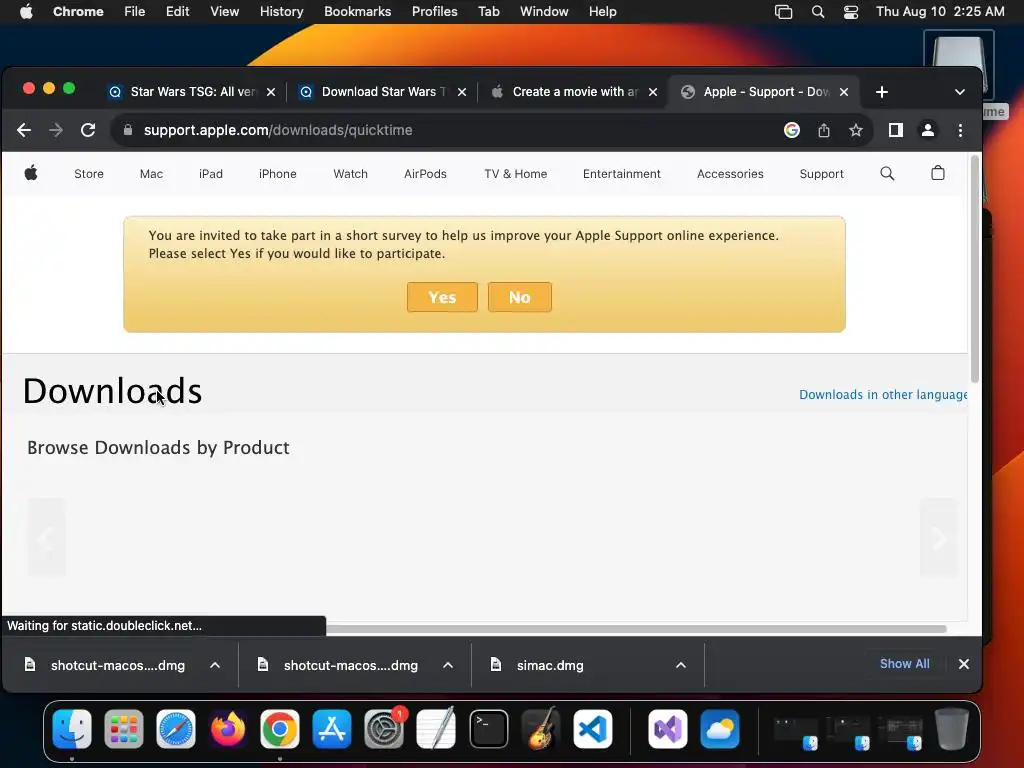Viewport: 1024px width, 768px height.
Task: Open the Store nav link
Action: tap(89, 174)
